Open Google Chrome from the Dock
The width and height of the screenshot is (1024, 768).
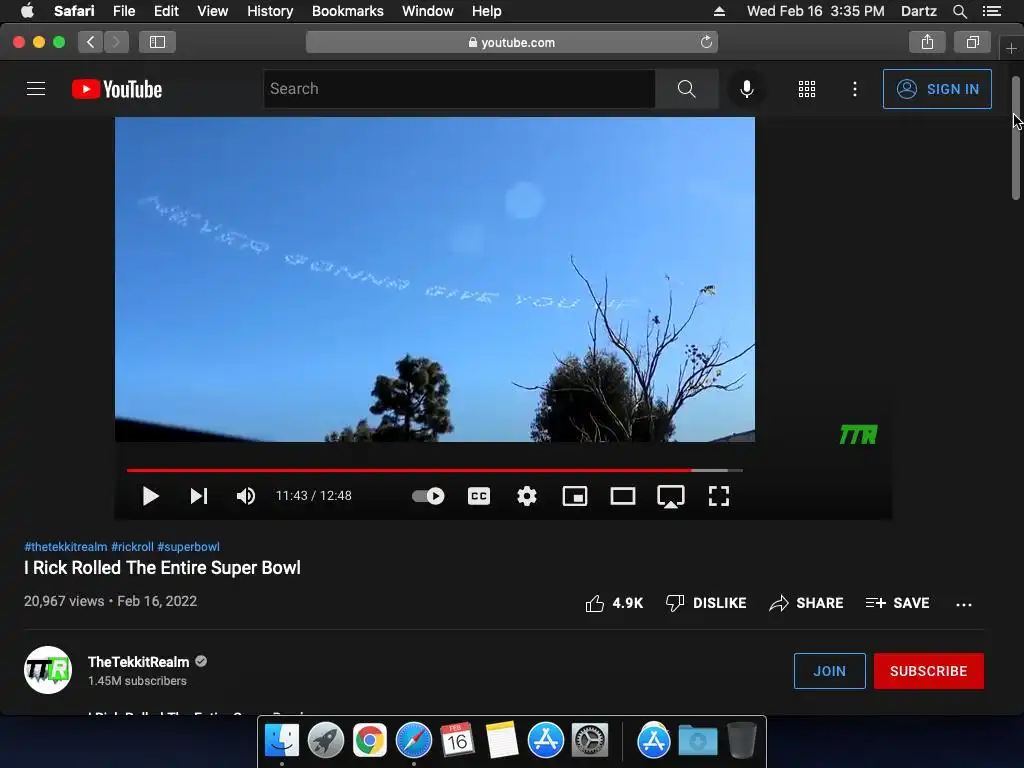pyautogui.click(x=370, y=740)
